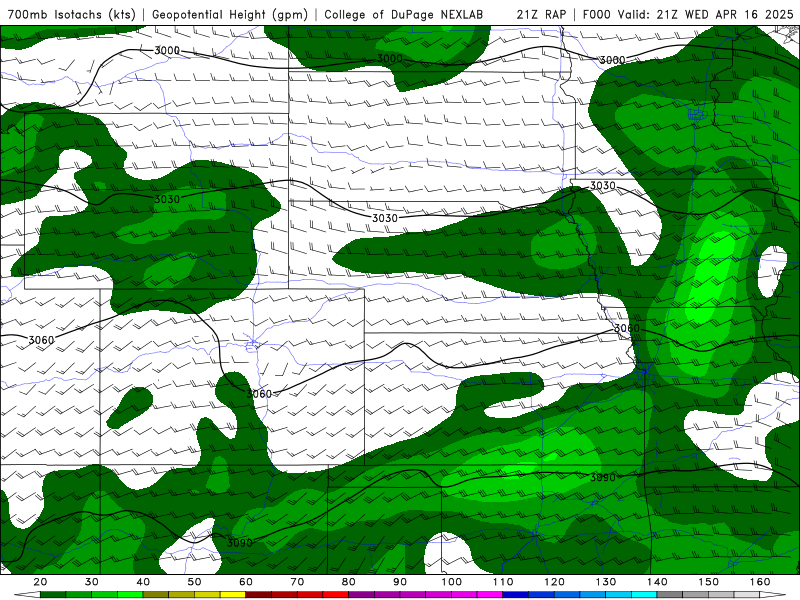
Task: Click the rightmost '3030' contour label
Action: coord(603,186)
